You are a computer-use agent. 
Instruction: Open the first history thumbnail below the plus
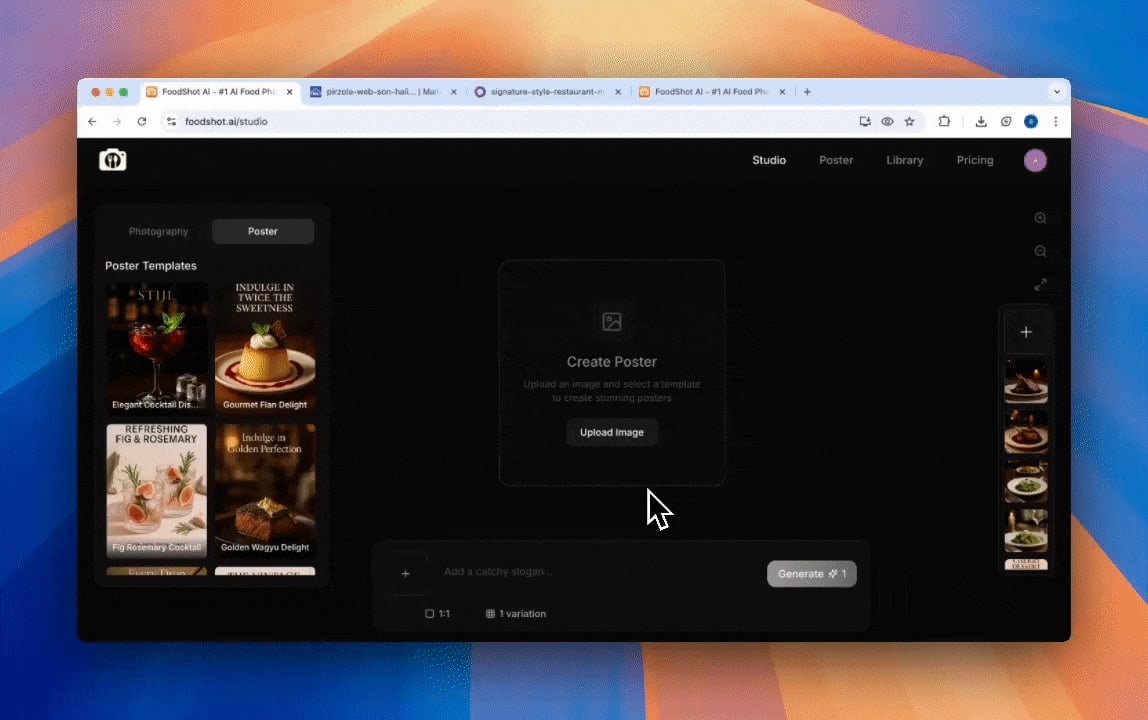click(1026, 381)
